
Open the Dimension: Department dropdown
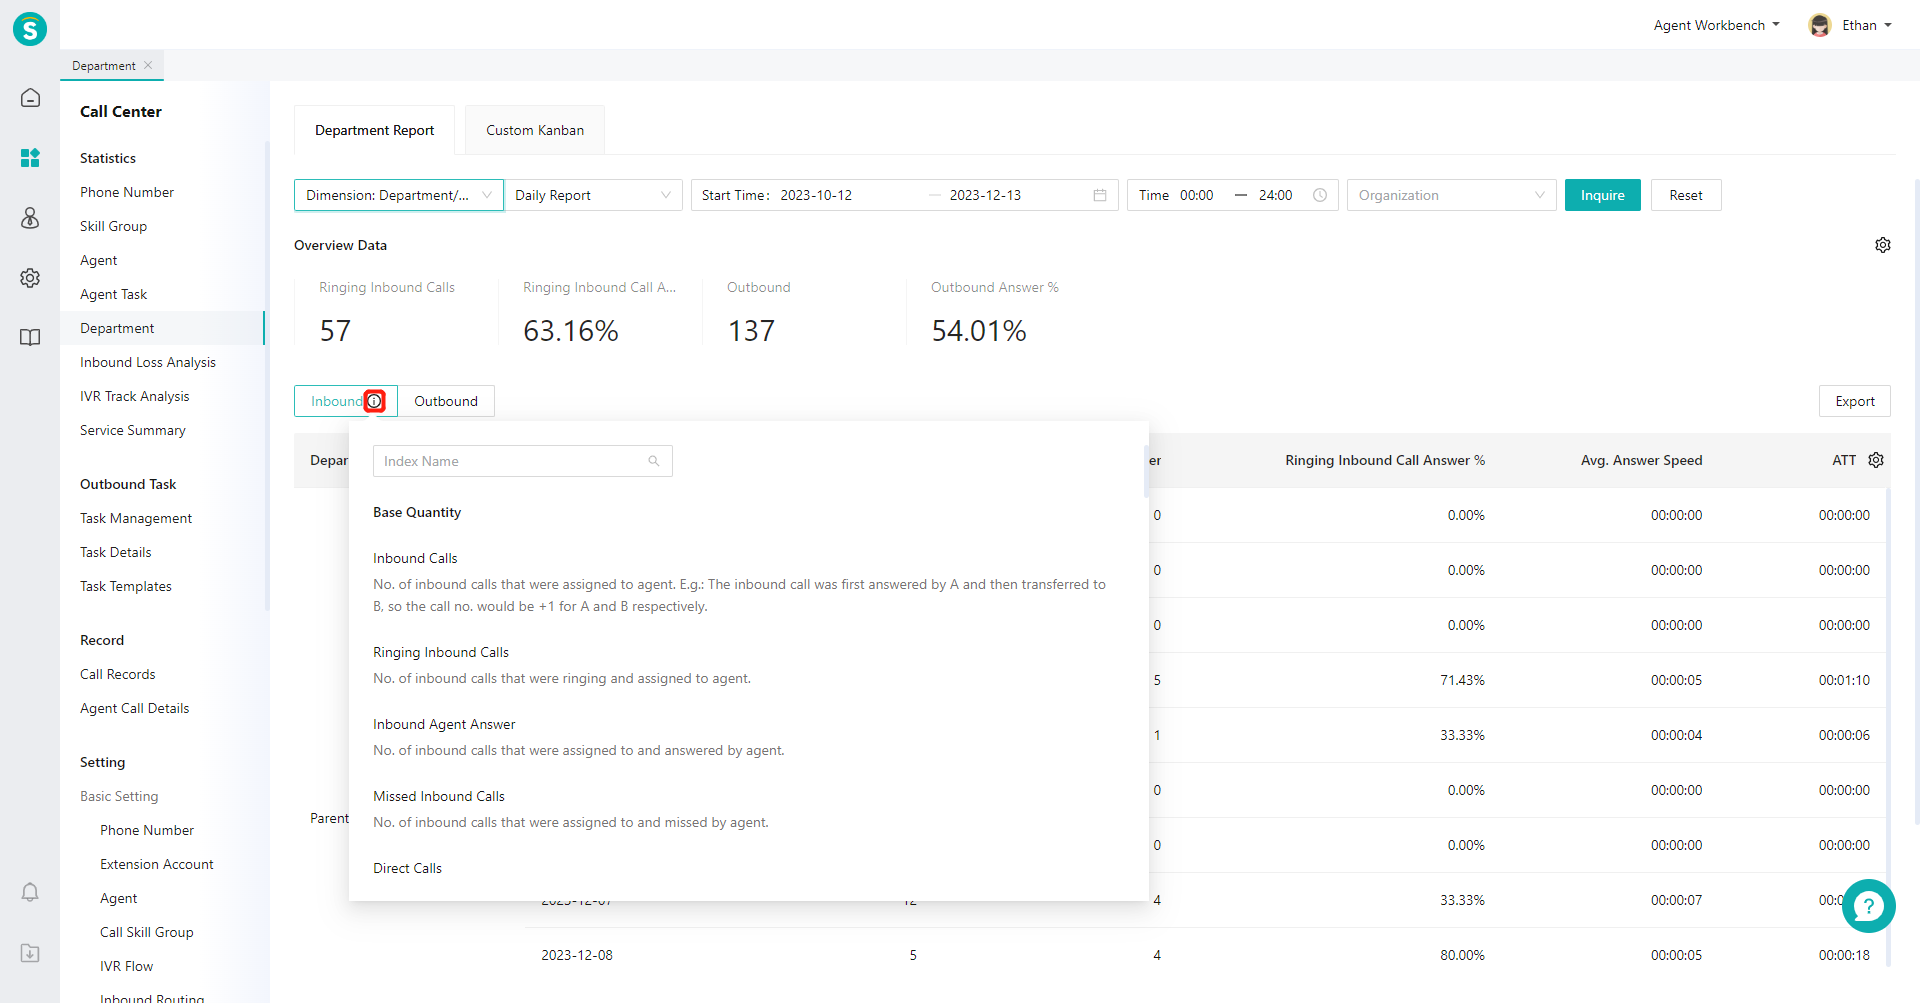pyautogui.click(x=399, y=195)
